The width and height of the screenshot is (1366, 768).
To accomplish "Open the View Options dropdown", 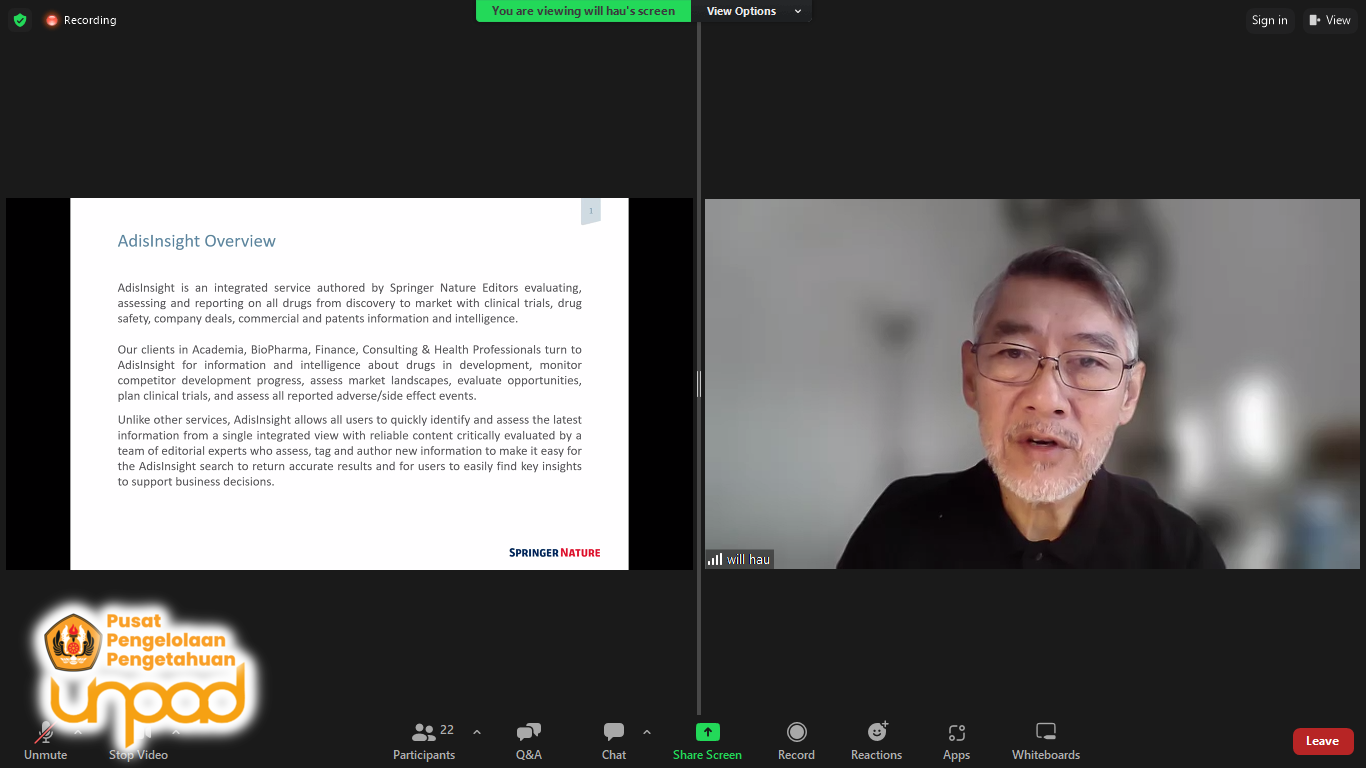I will tap(753, 11).
